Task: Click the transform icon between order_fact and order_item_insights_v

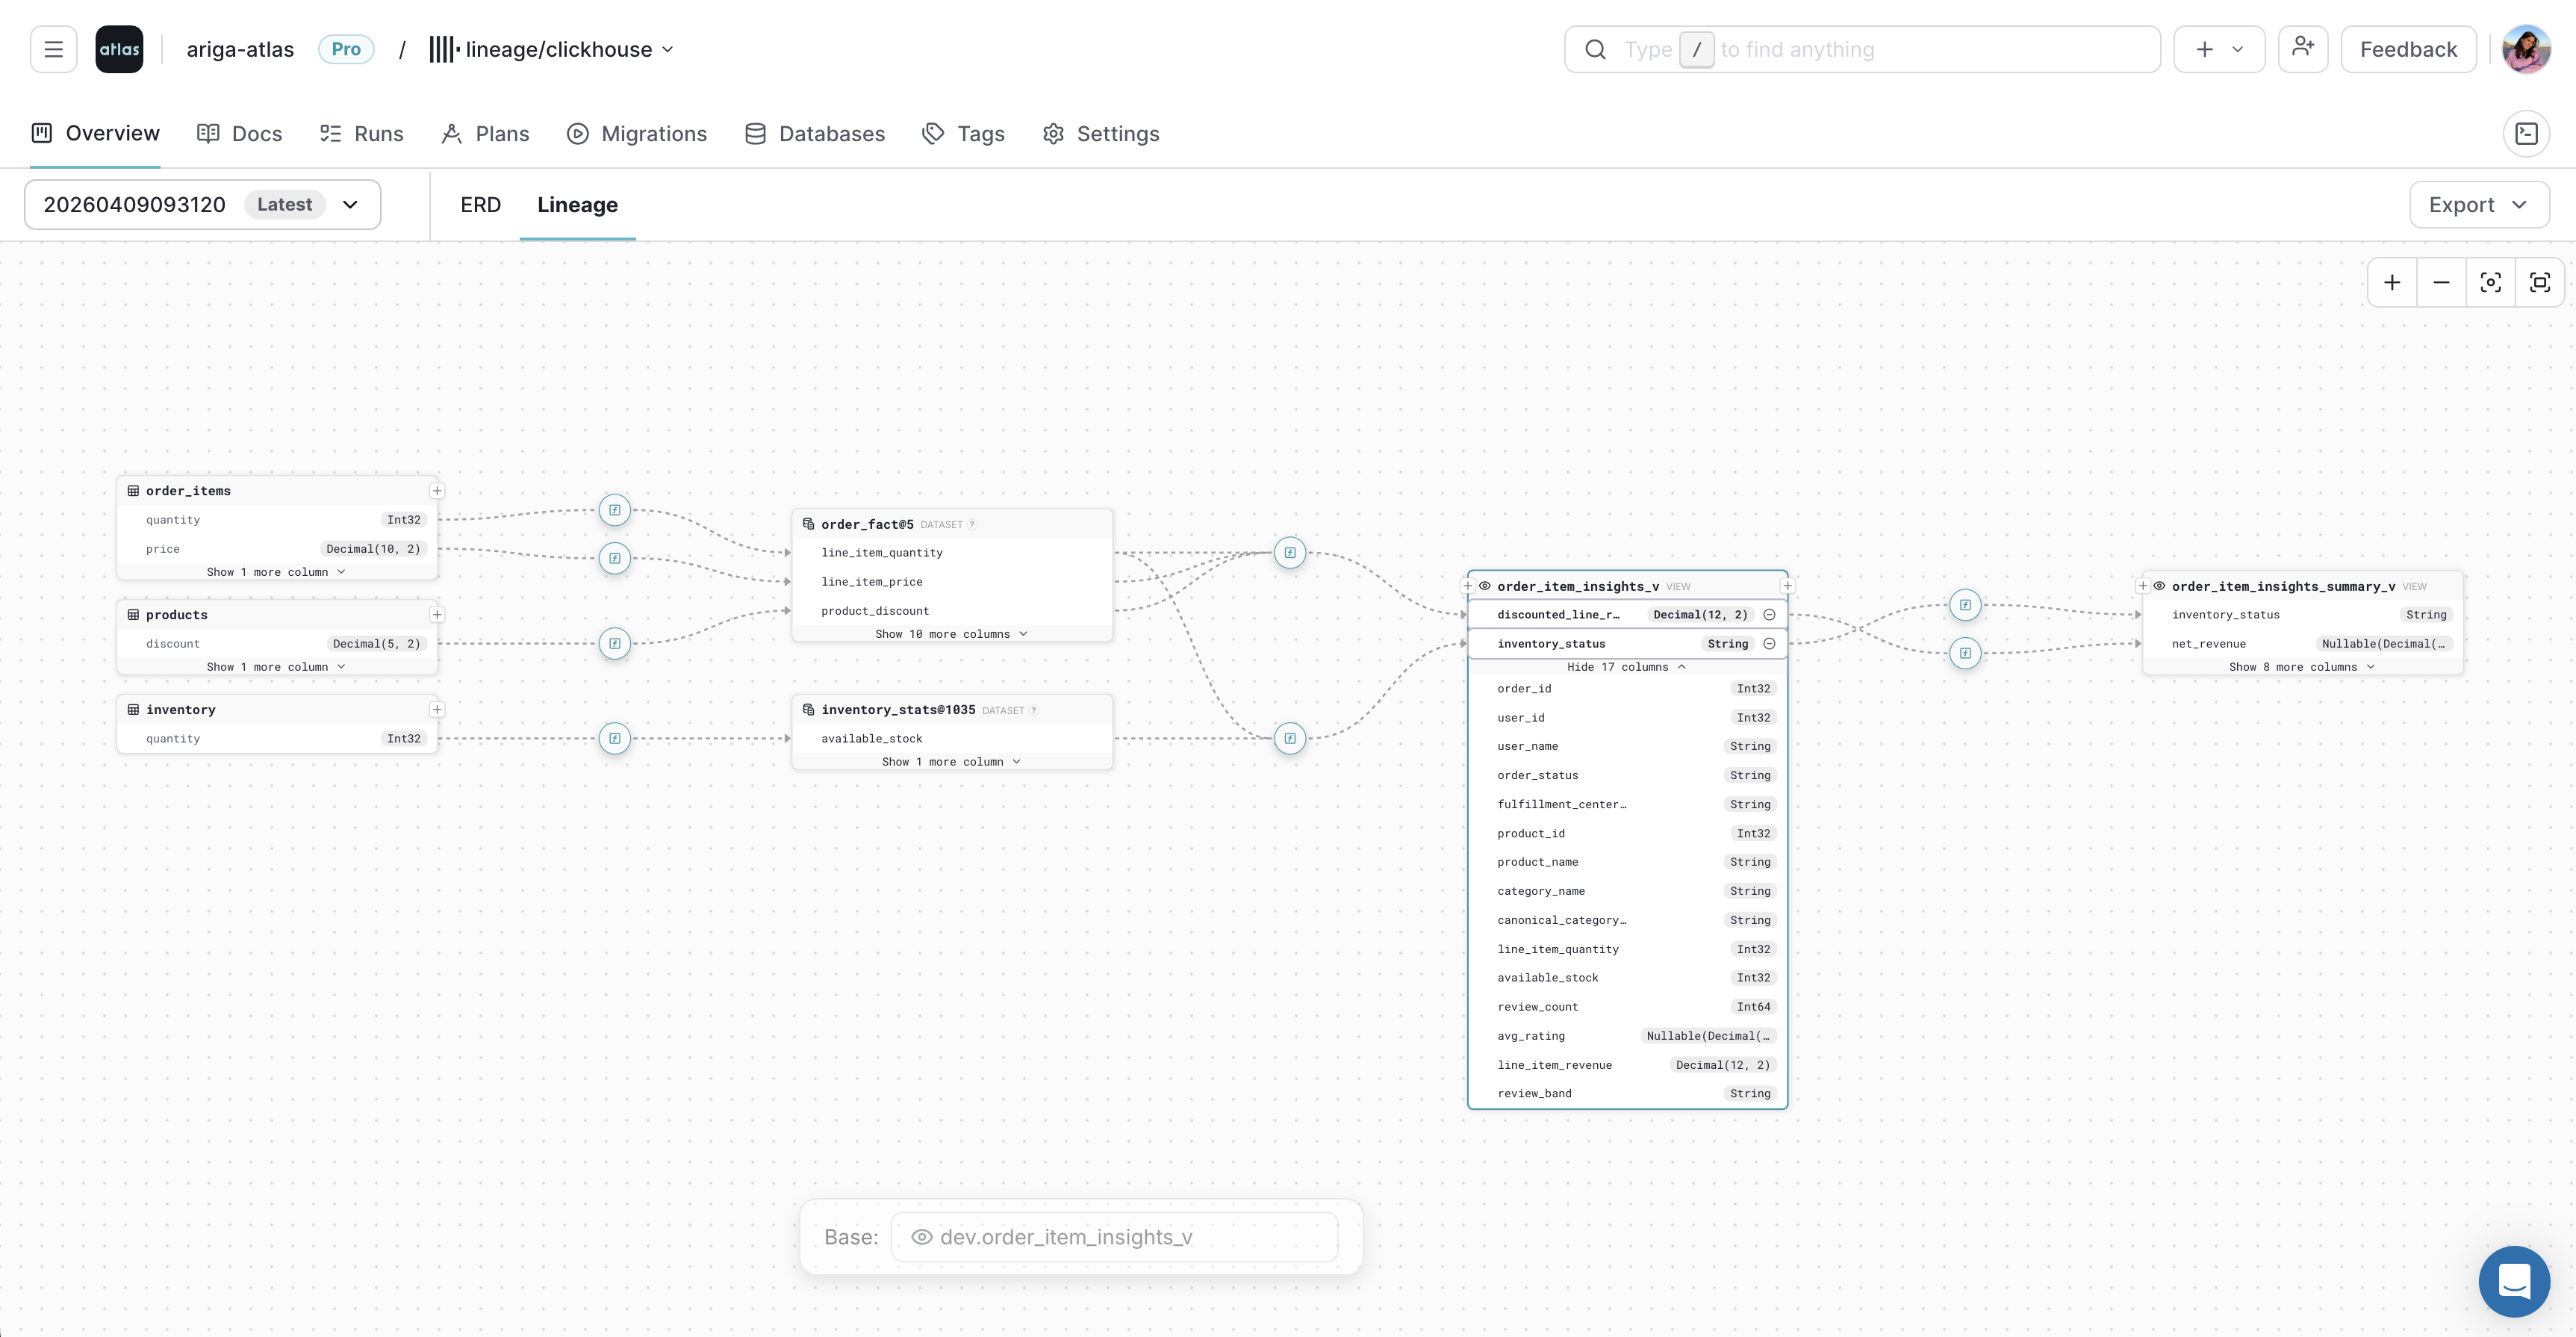Action: (1289, 552)
